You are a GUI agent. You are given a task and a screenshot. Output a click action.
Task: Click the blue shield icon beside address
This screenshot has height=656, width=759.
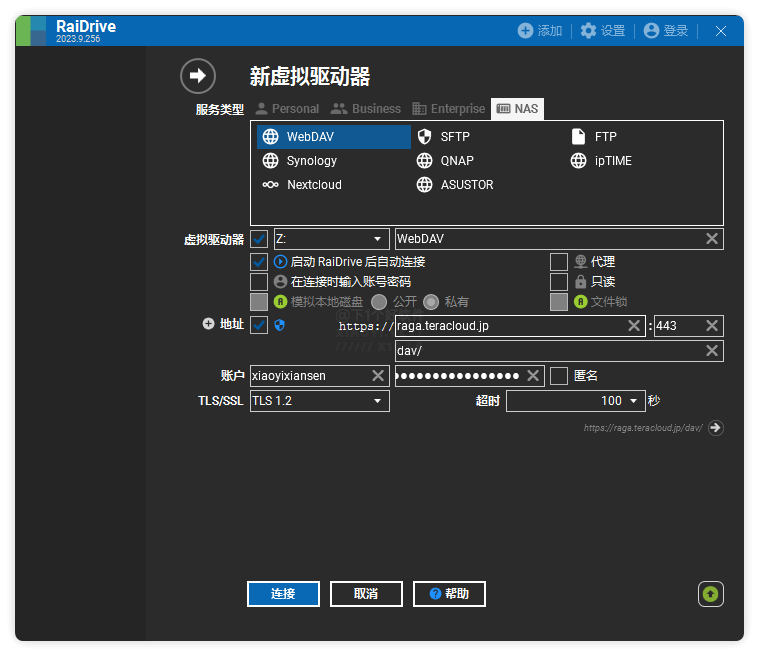279,325
